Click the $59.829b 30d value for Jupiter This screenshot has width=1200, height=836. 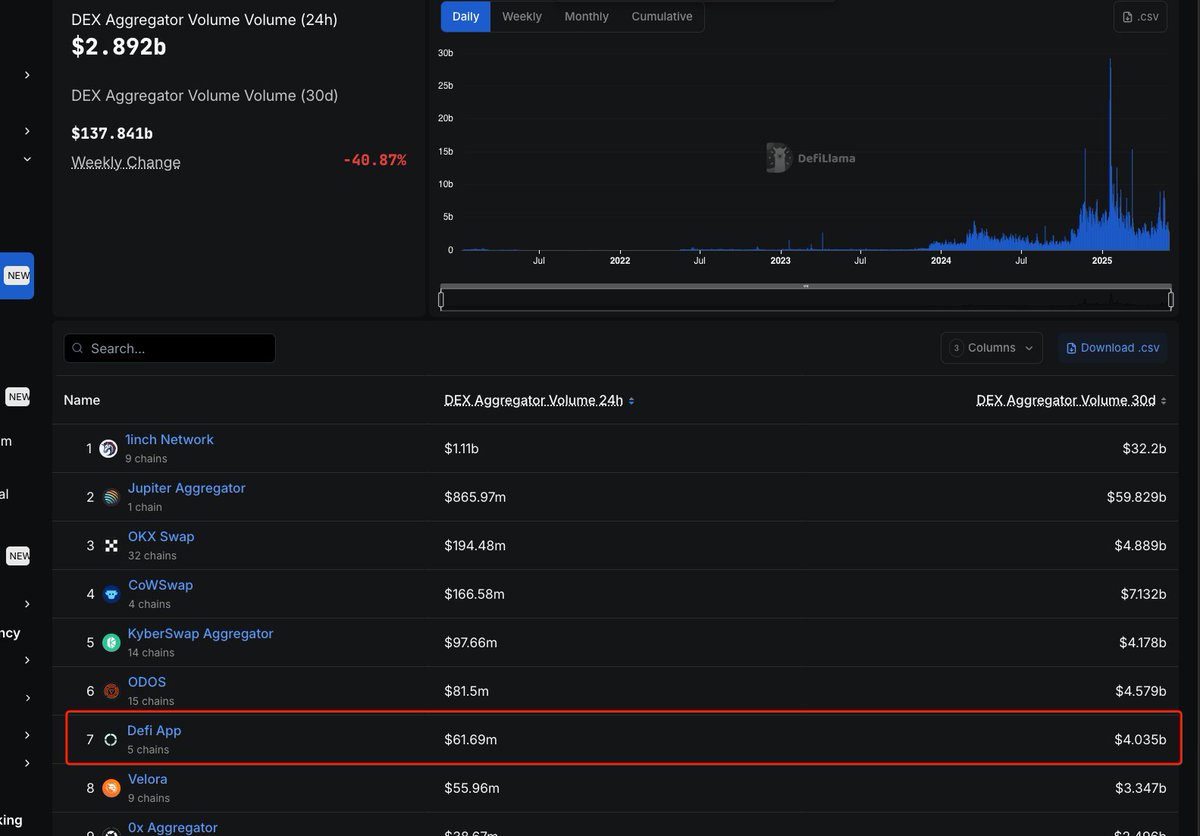1136,497
